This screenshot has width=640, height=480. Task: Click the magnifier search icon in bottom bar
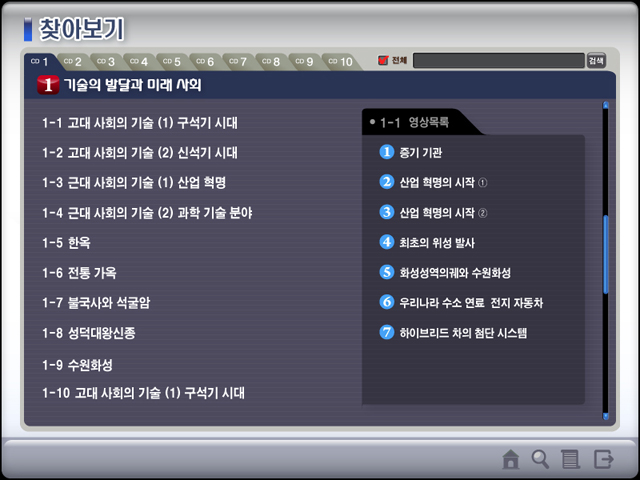541,459
